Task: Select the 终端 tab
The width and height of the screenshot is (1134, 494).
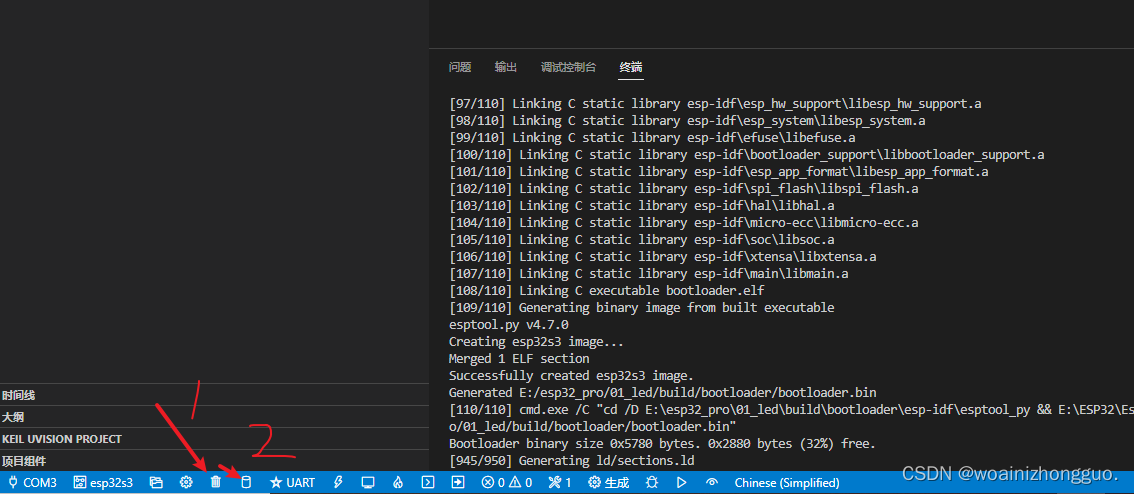Action: click(x=631, y=67)
